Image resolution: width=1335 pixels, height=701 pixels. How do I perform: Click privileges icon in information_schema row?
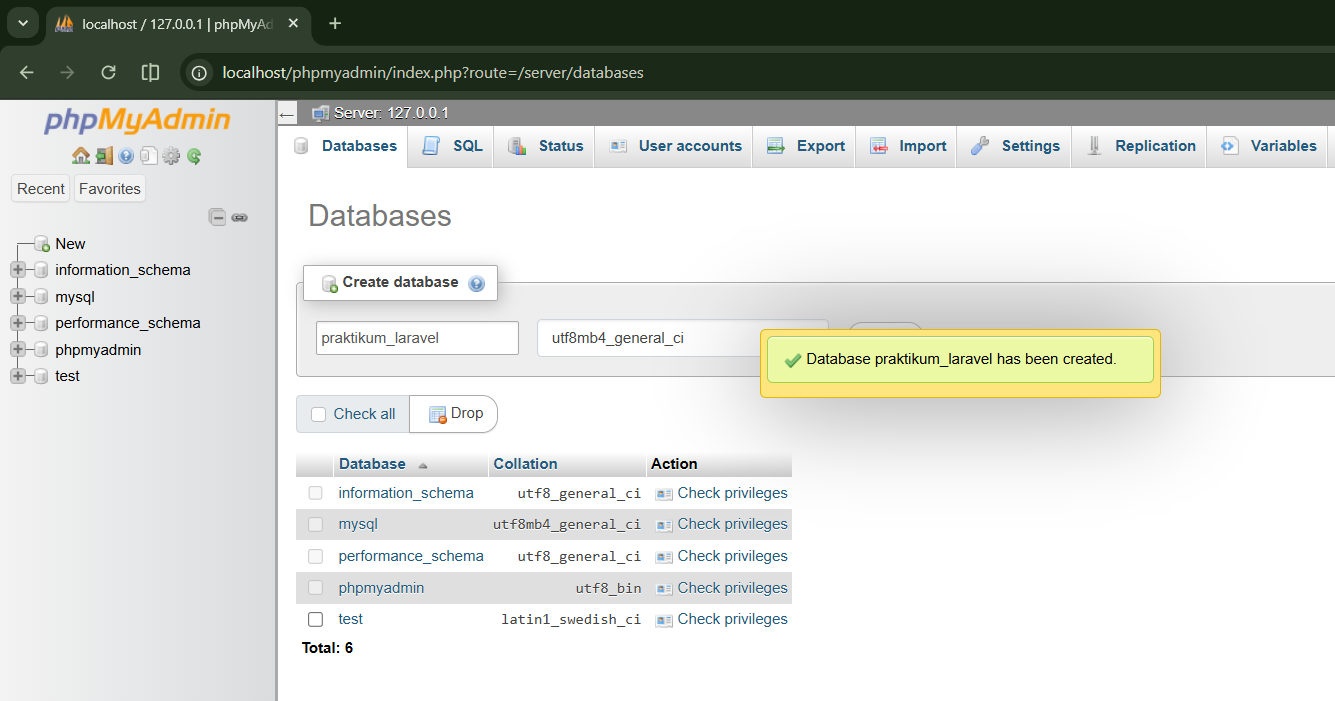pos(664,494)
